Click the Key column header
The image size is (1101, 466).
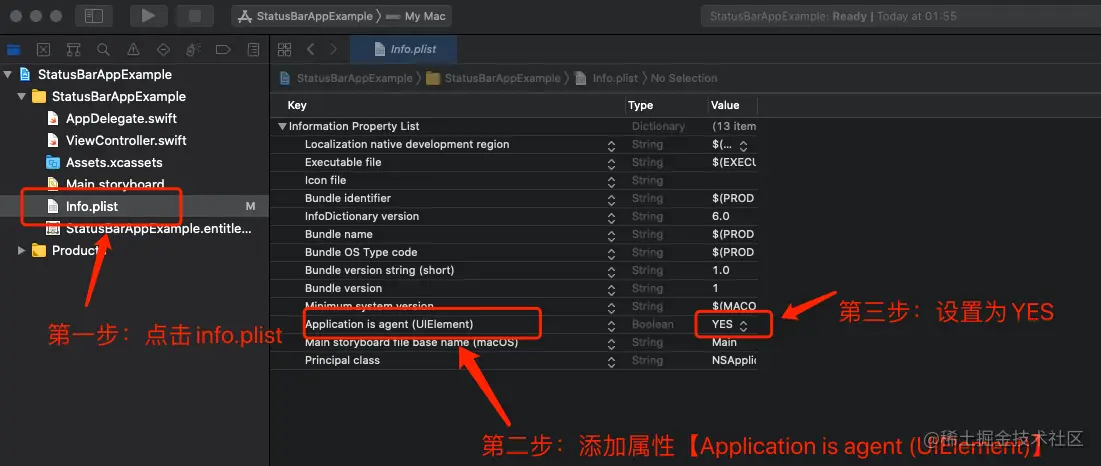click(297, 105)
